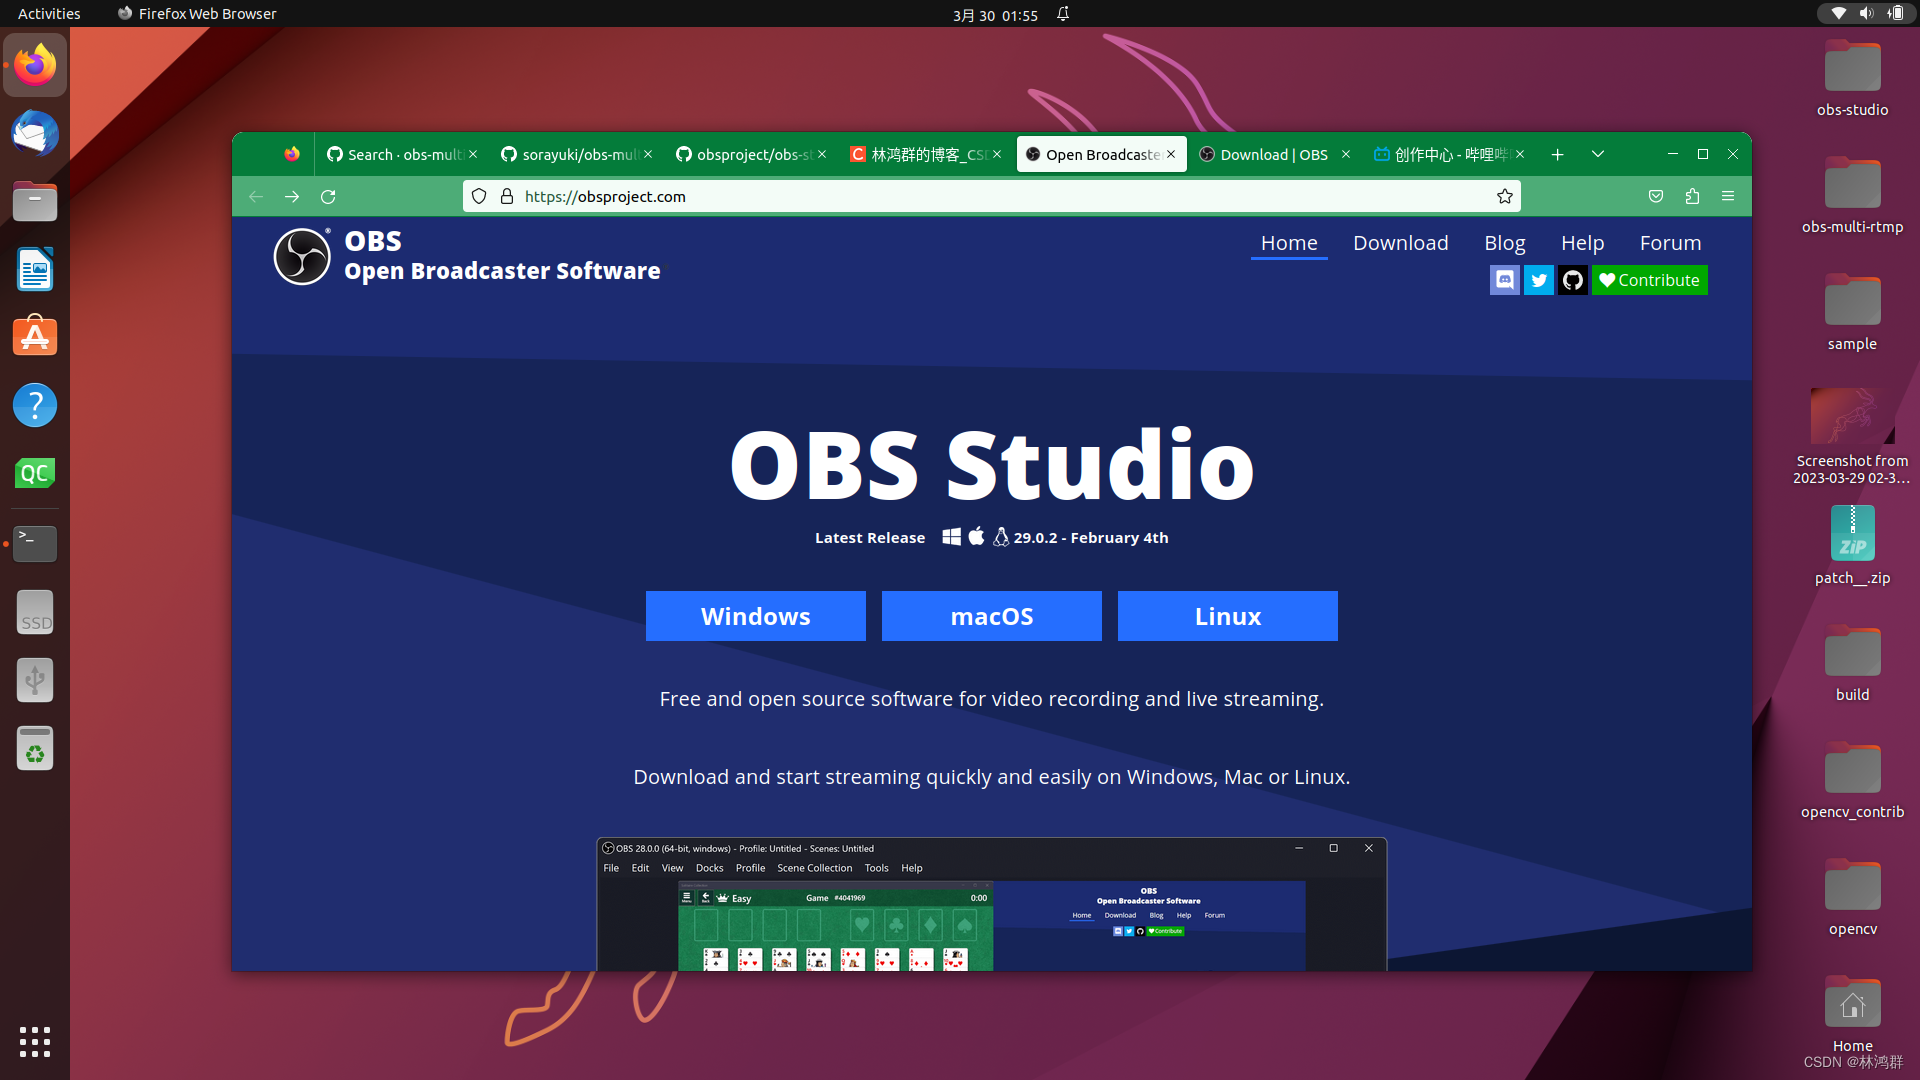The image size is (1920, 1080).
Task: Open Forum in OBS site navigation
Action: pyautogui.click(x=1670, y=243)
